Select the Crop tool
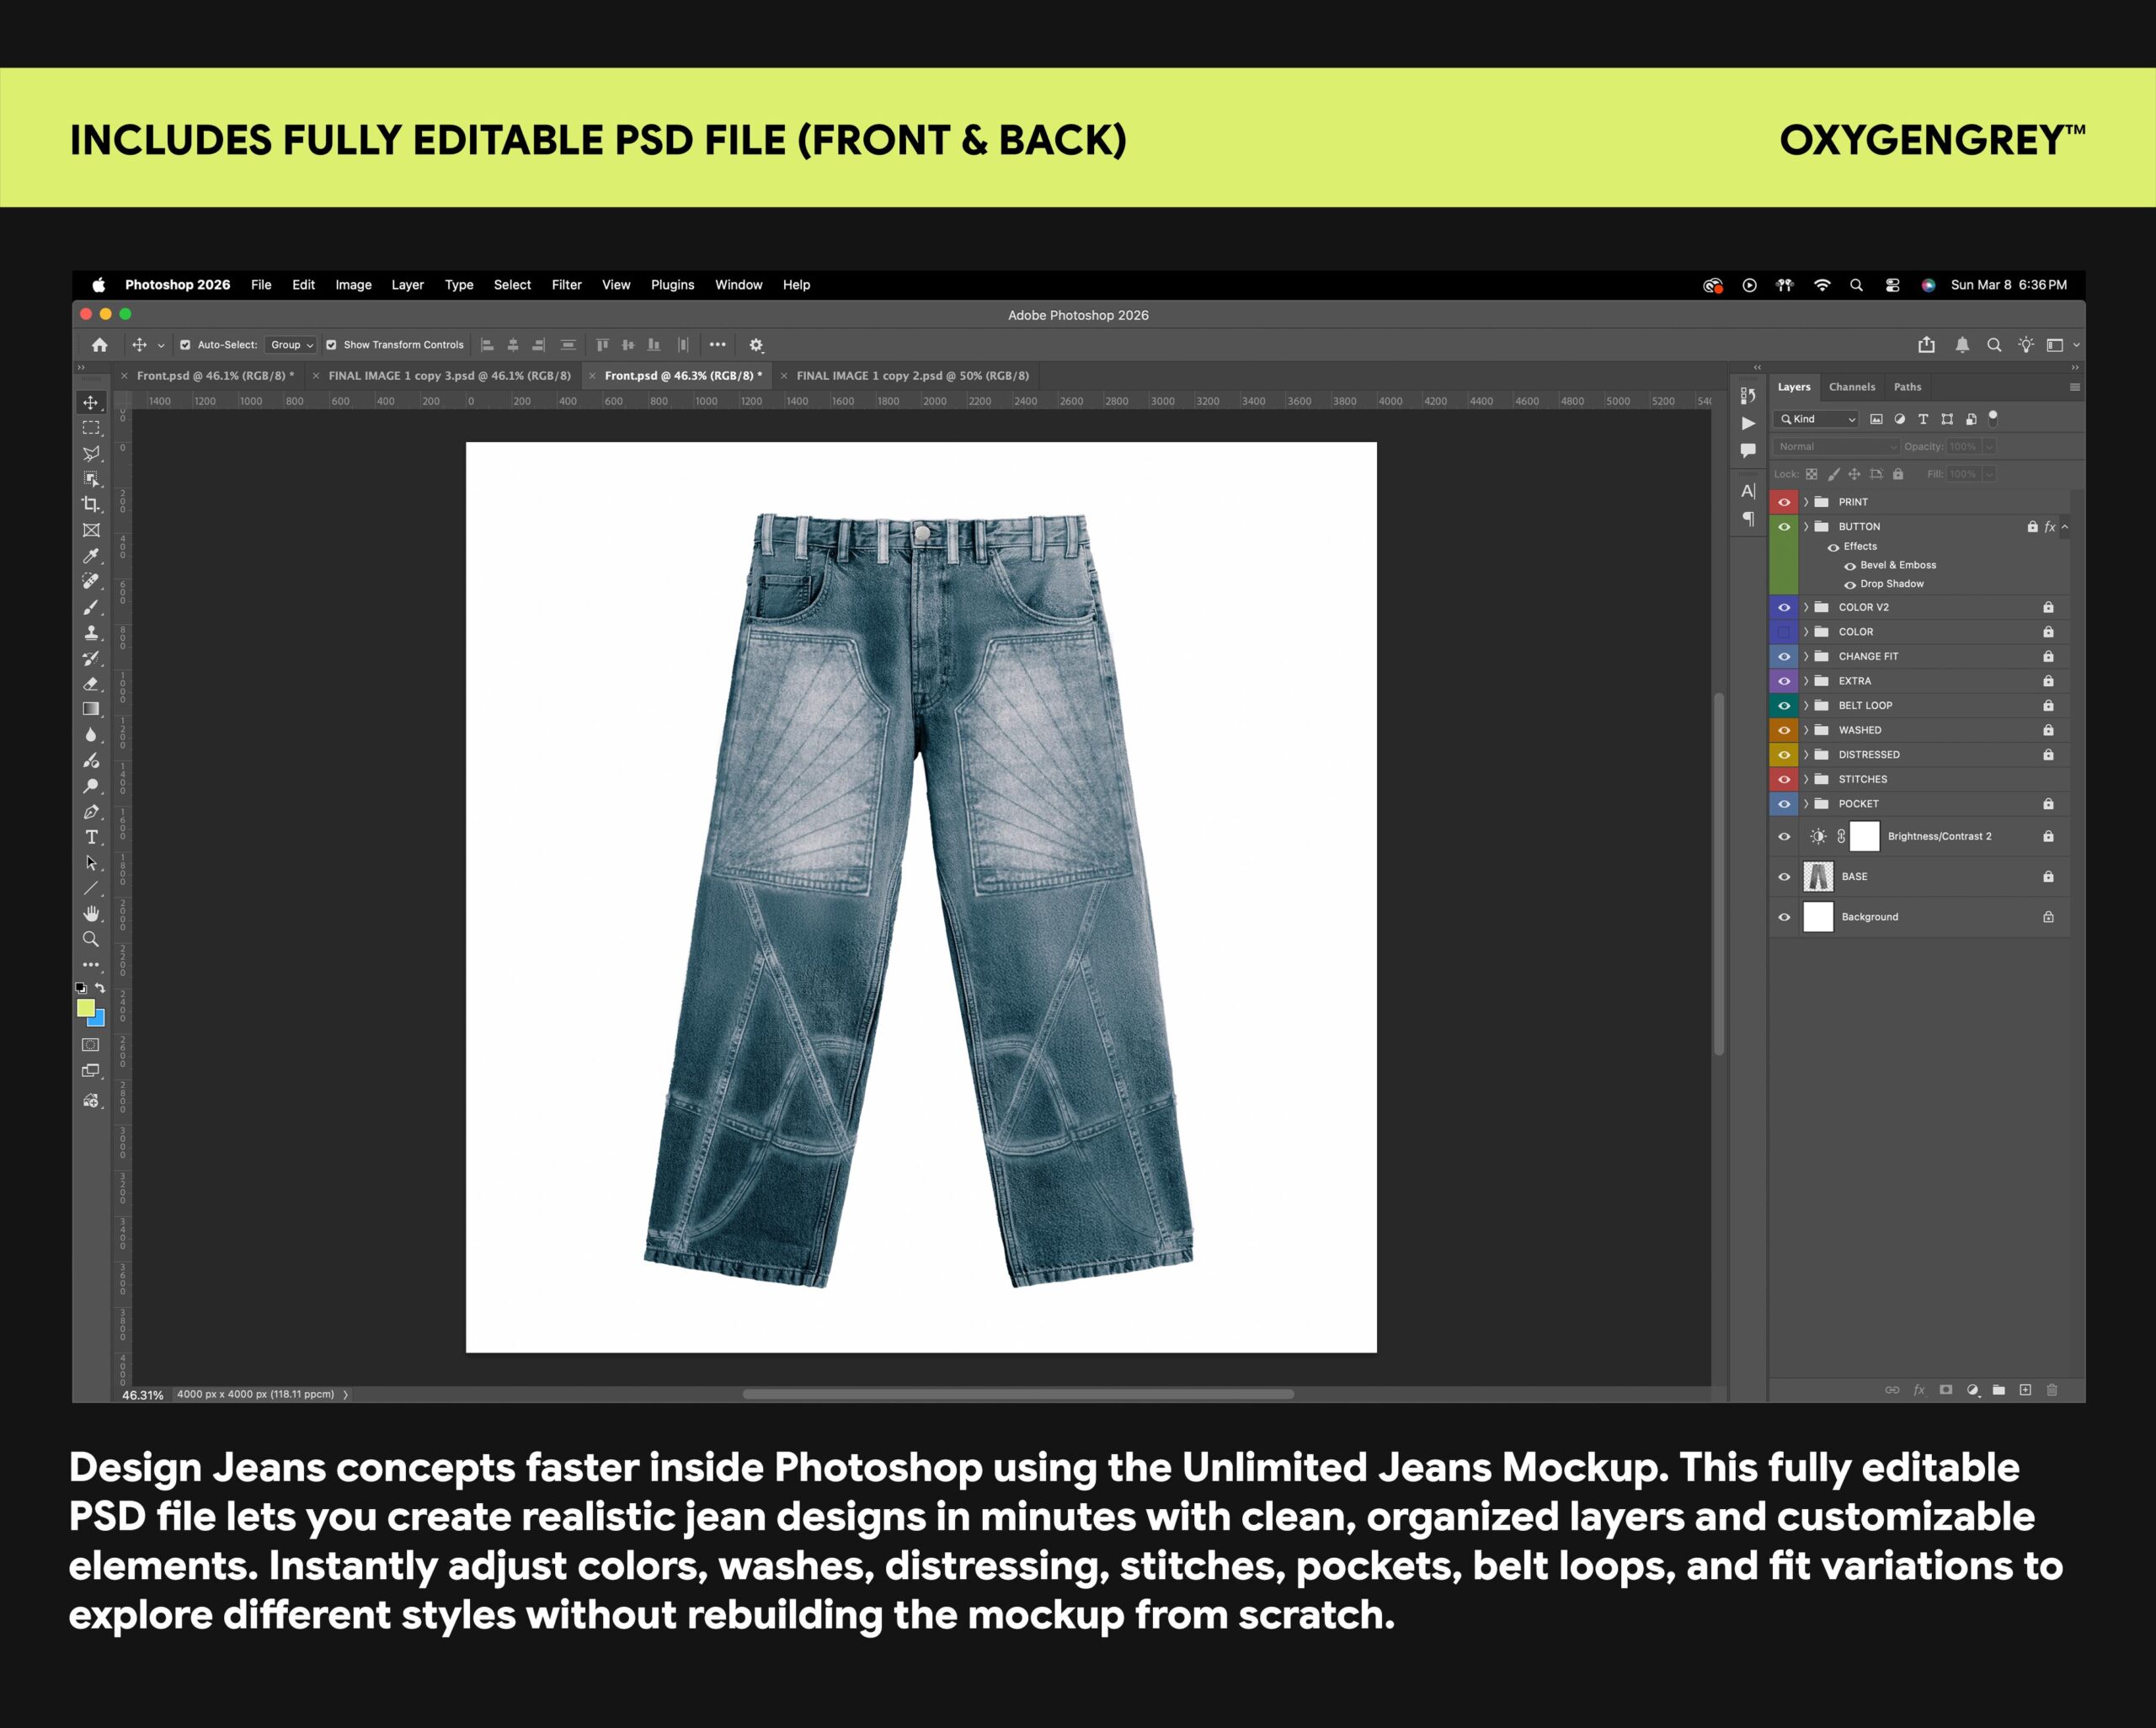The height and width of the screenshot is (1728, 2156). tap(91, 504)
